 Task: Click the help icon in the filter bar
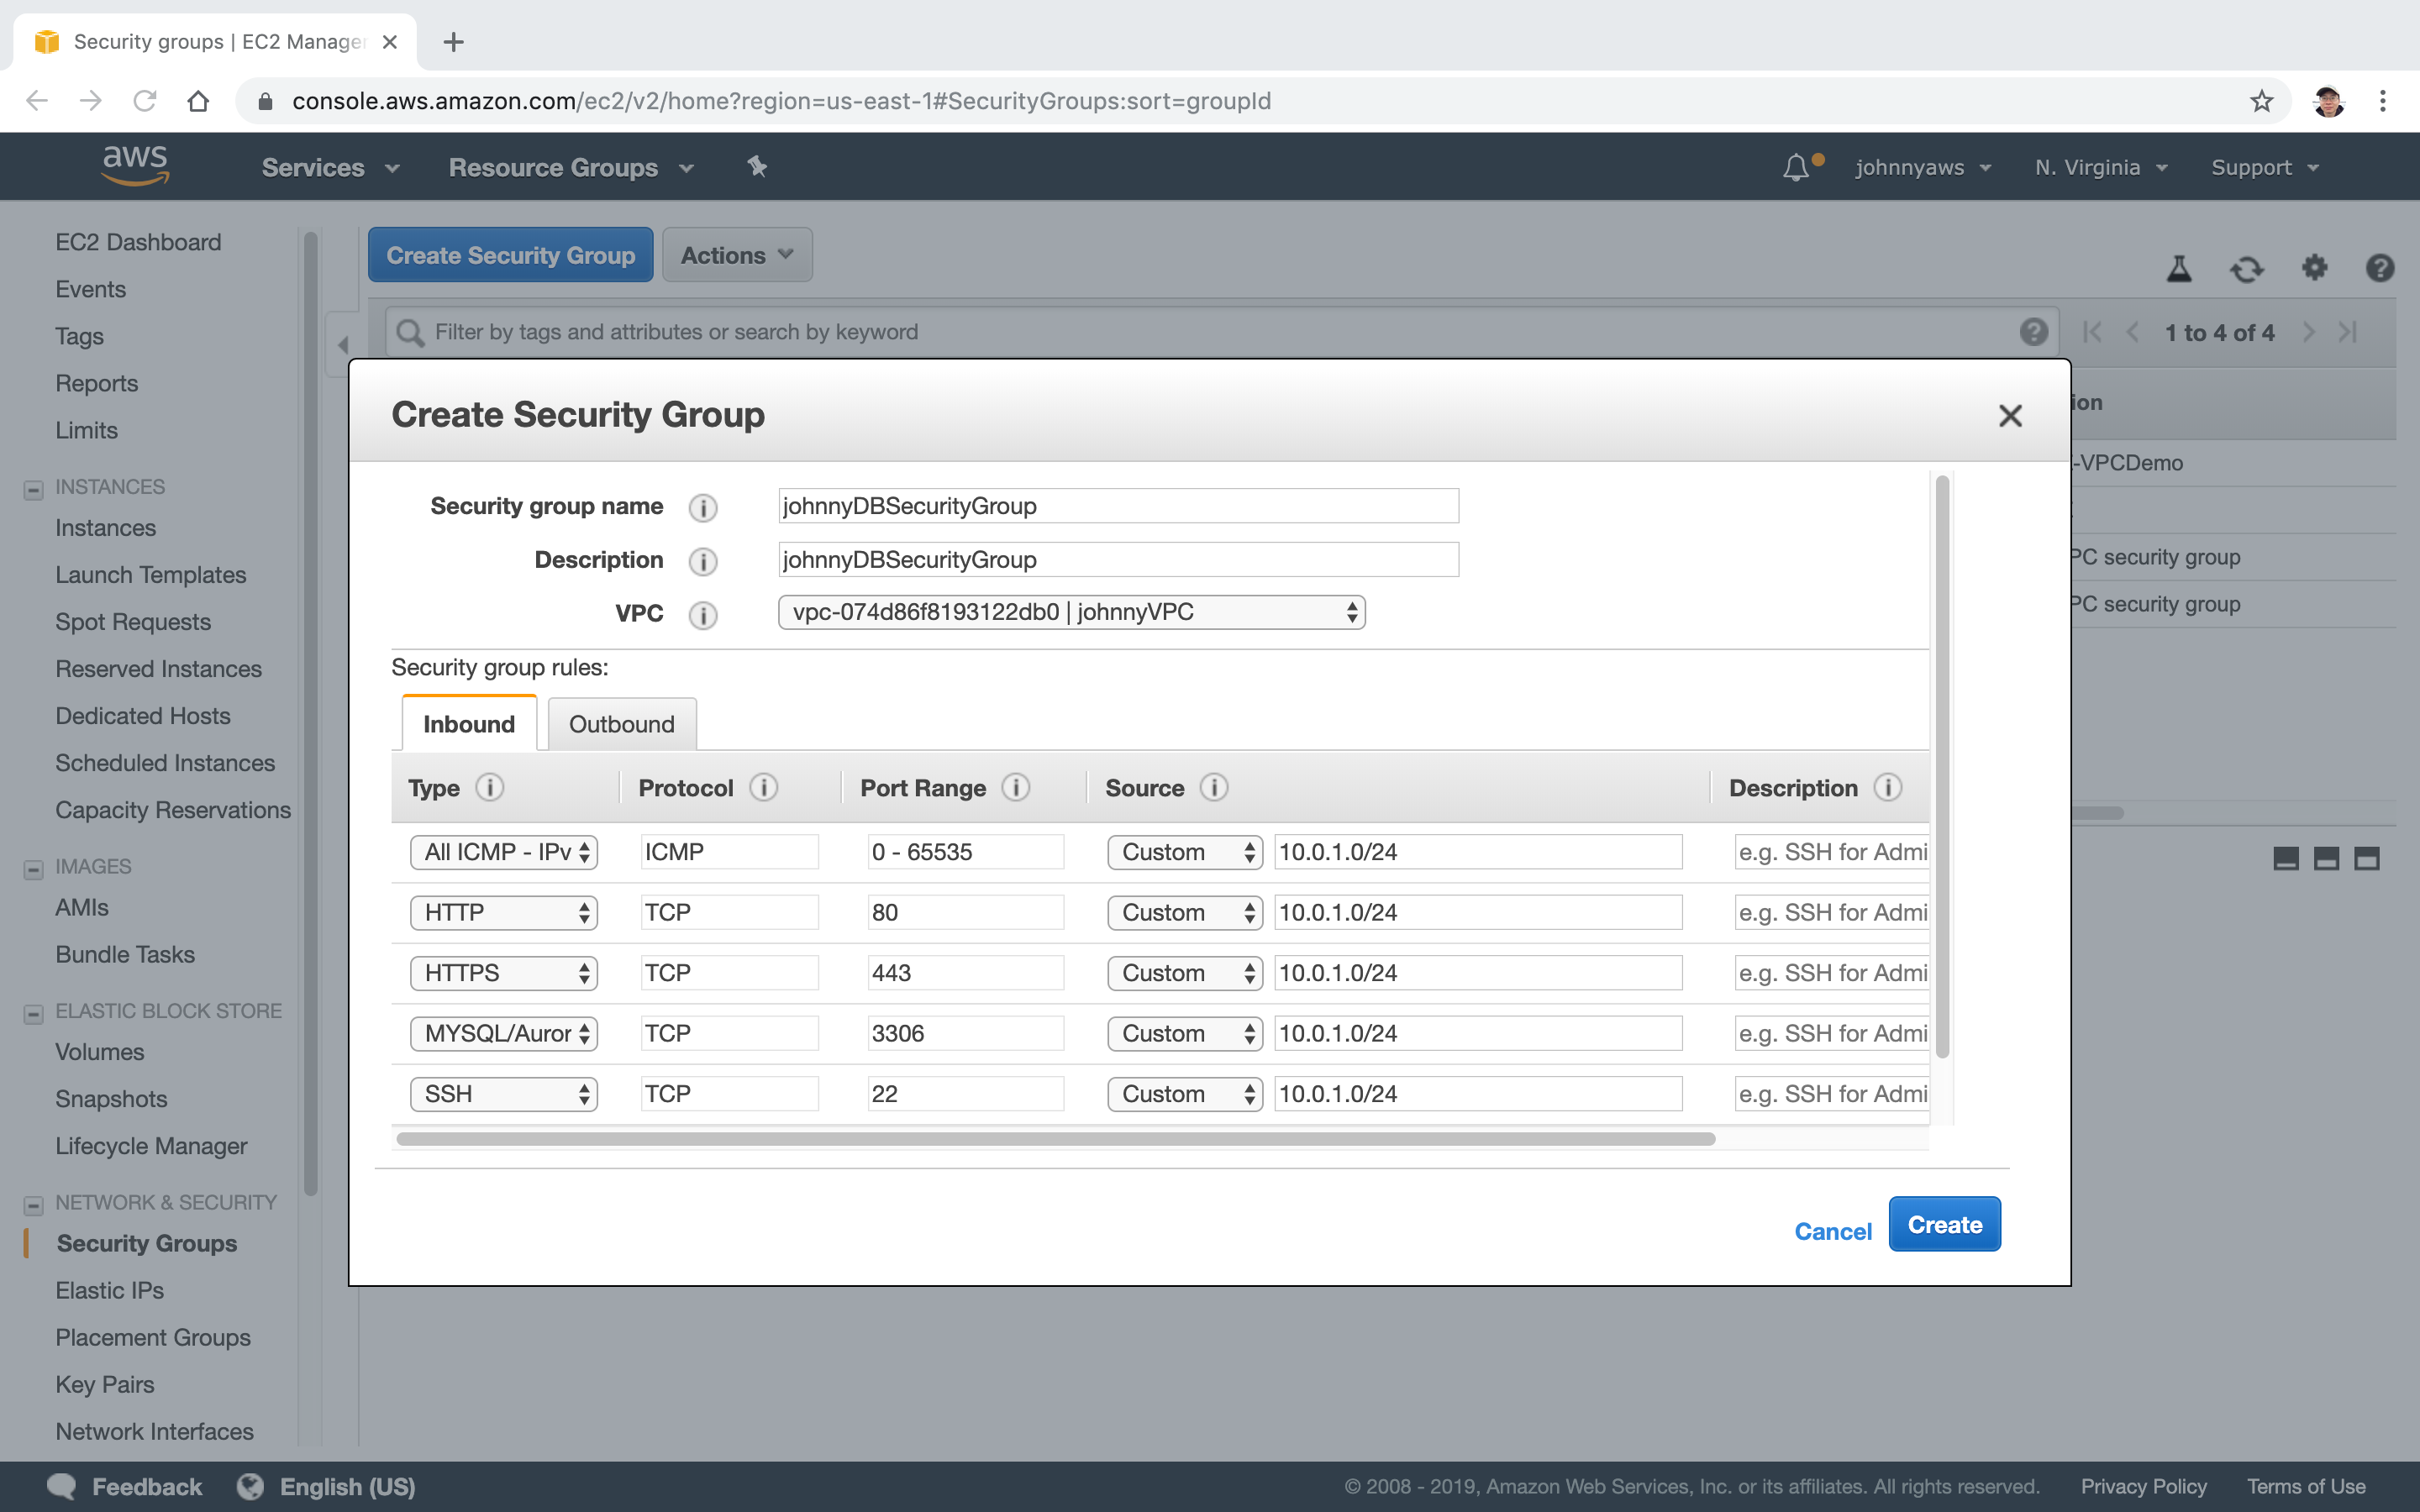pyautogui.click(x=2033, y=332)
